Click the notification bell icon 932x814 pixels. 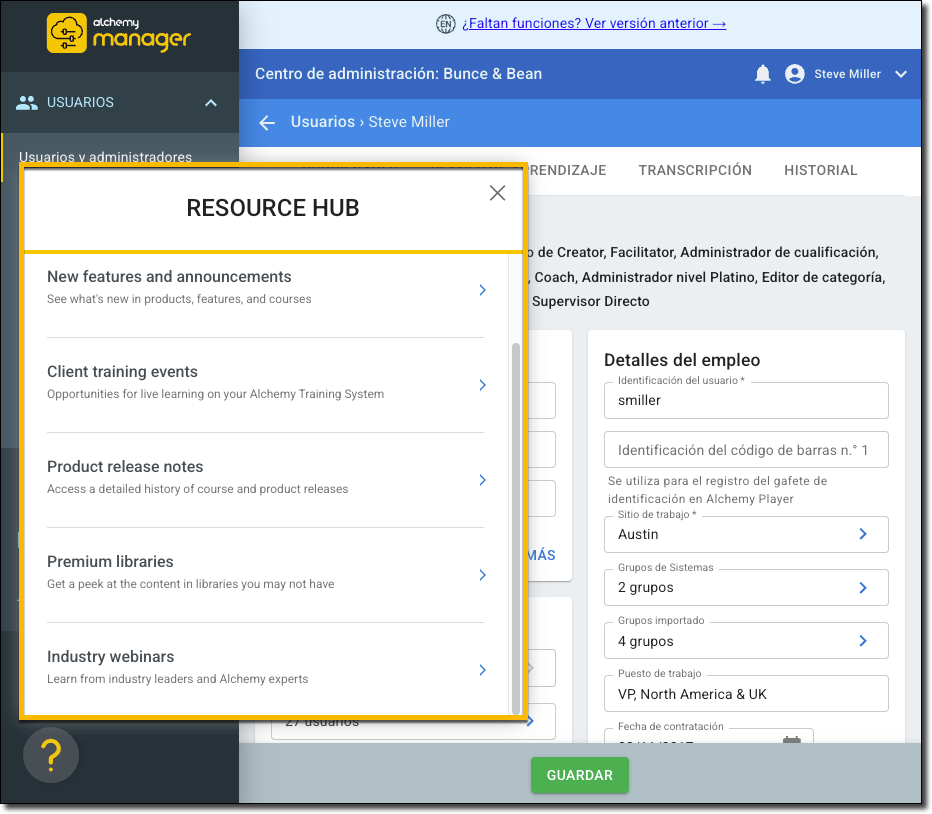763,74
